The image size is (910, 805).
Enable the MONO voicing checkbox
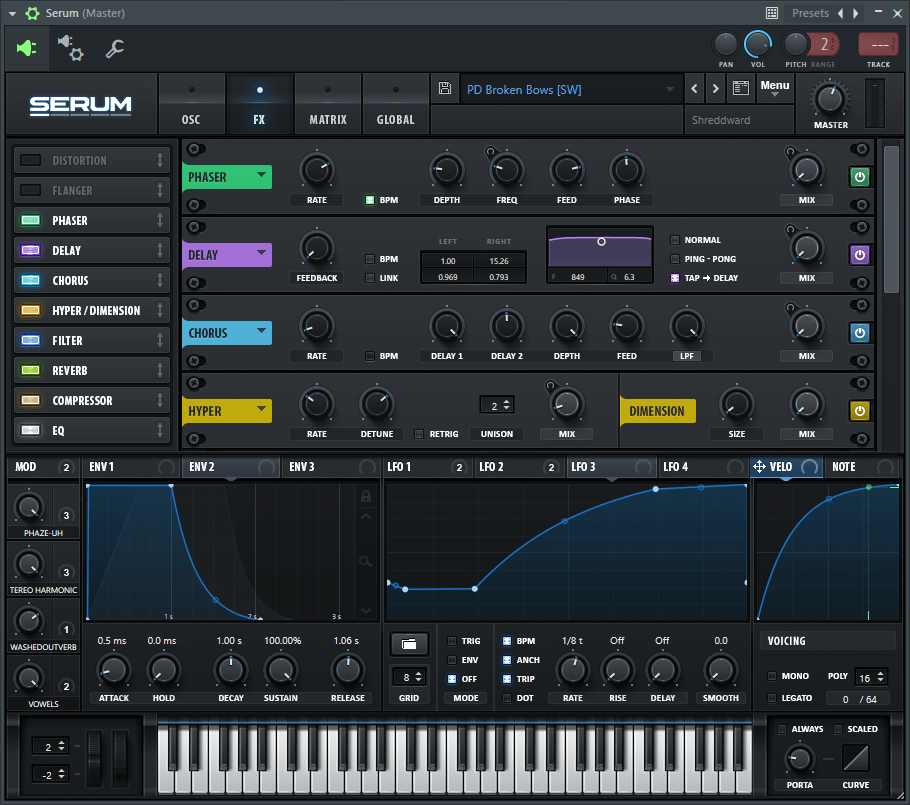click(x=772, y=676)
